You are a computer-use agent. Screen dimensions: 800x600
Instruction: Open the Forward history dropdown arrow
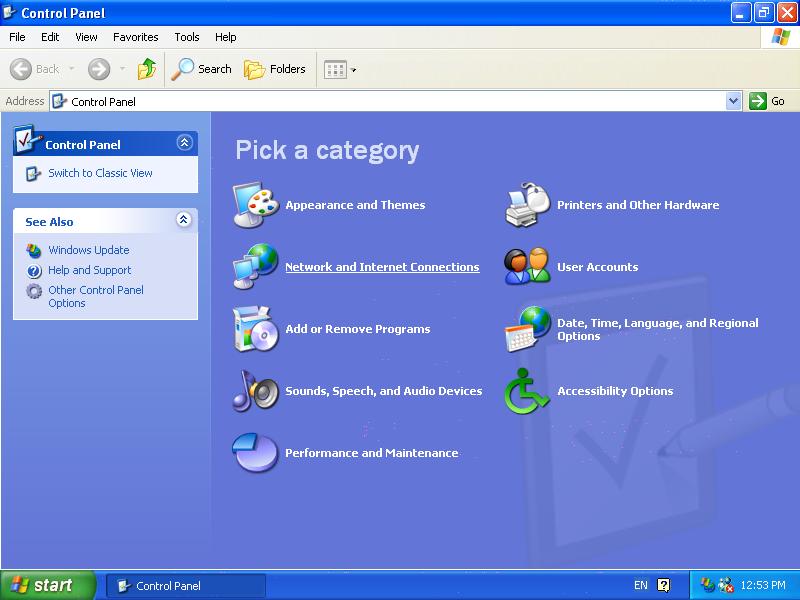[122, 69]
